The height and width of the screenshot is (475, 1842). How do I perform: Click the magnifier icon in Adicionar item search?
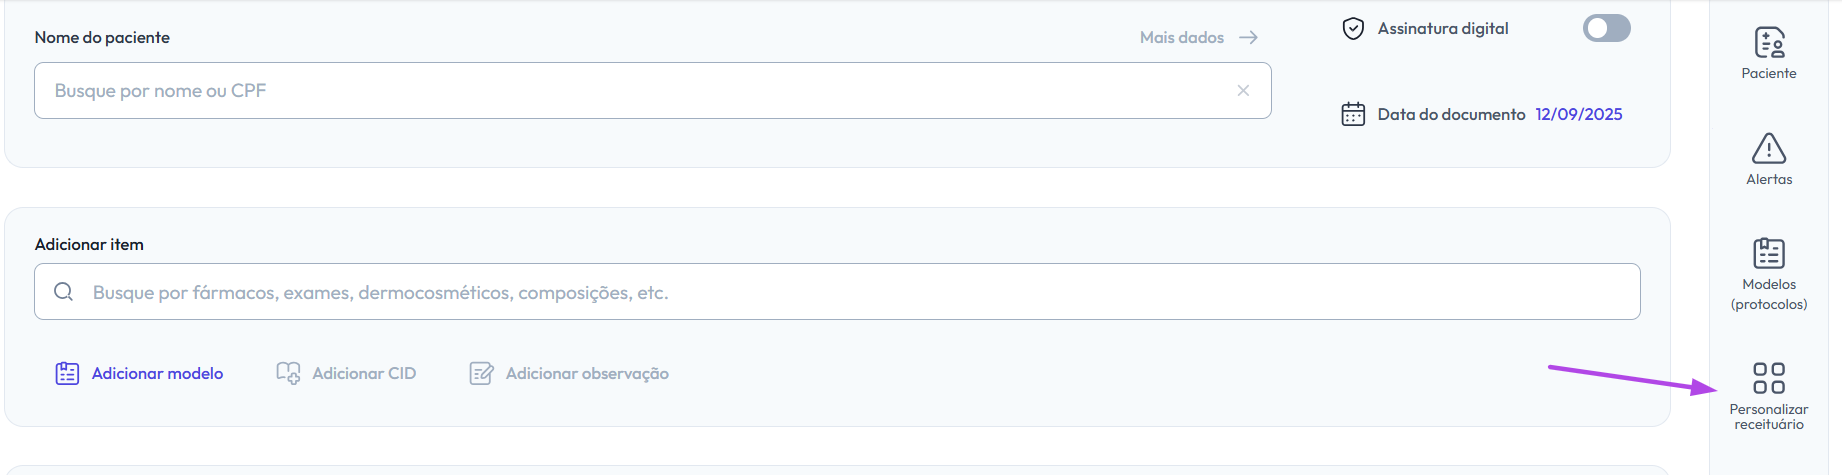coord(64,292)
